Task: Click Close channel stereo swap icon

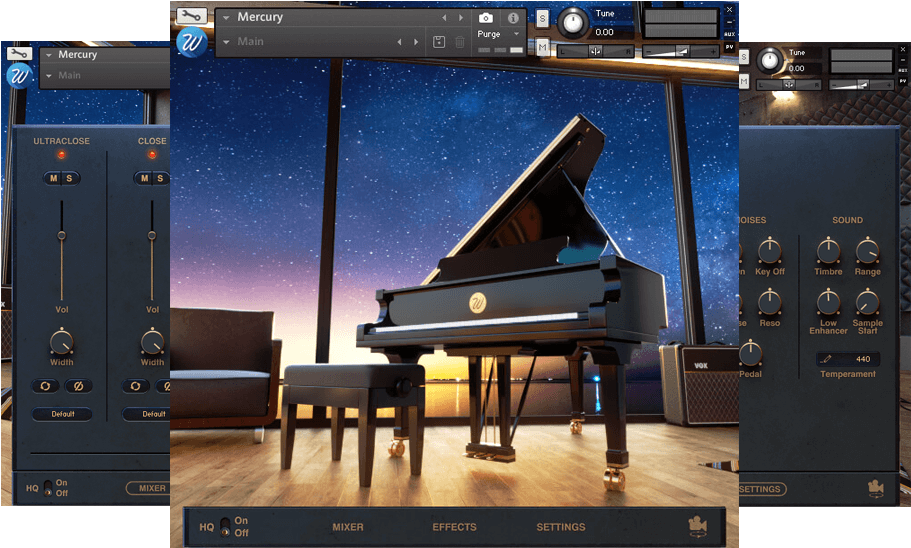Action: point(135,386)
